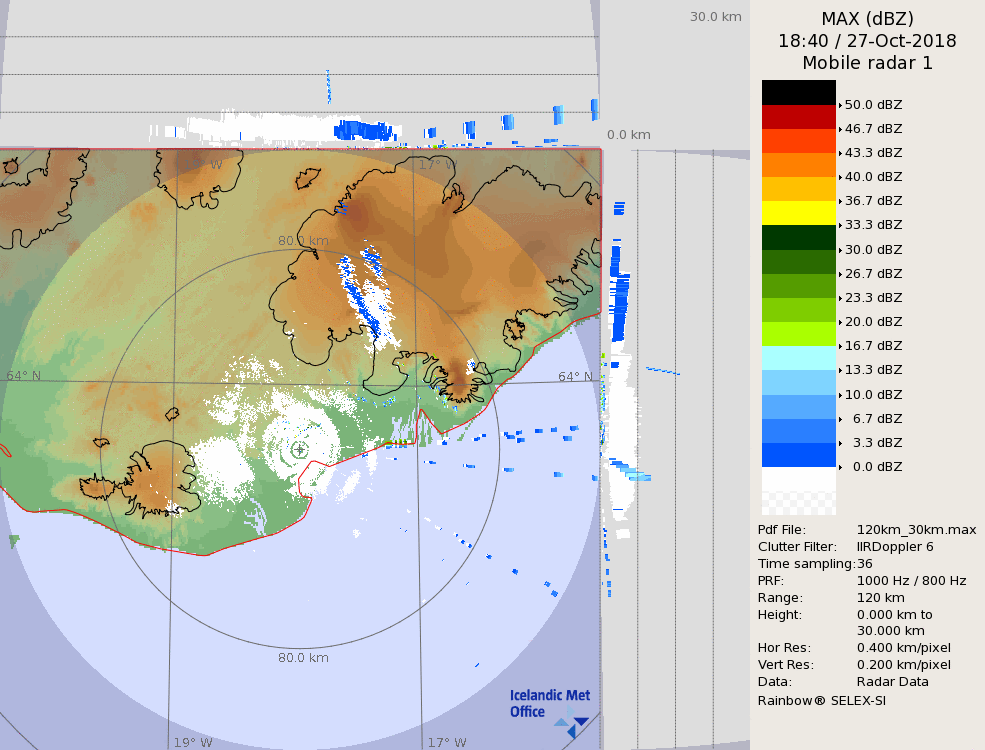Screen dimensions: 985x750
Task: Click the radar center crosshair marker
Action: [299, 450]
